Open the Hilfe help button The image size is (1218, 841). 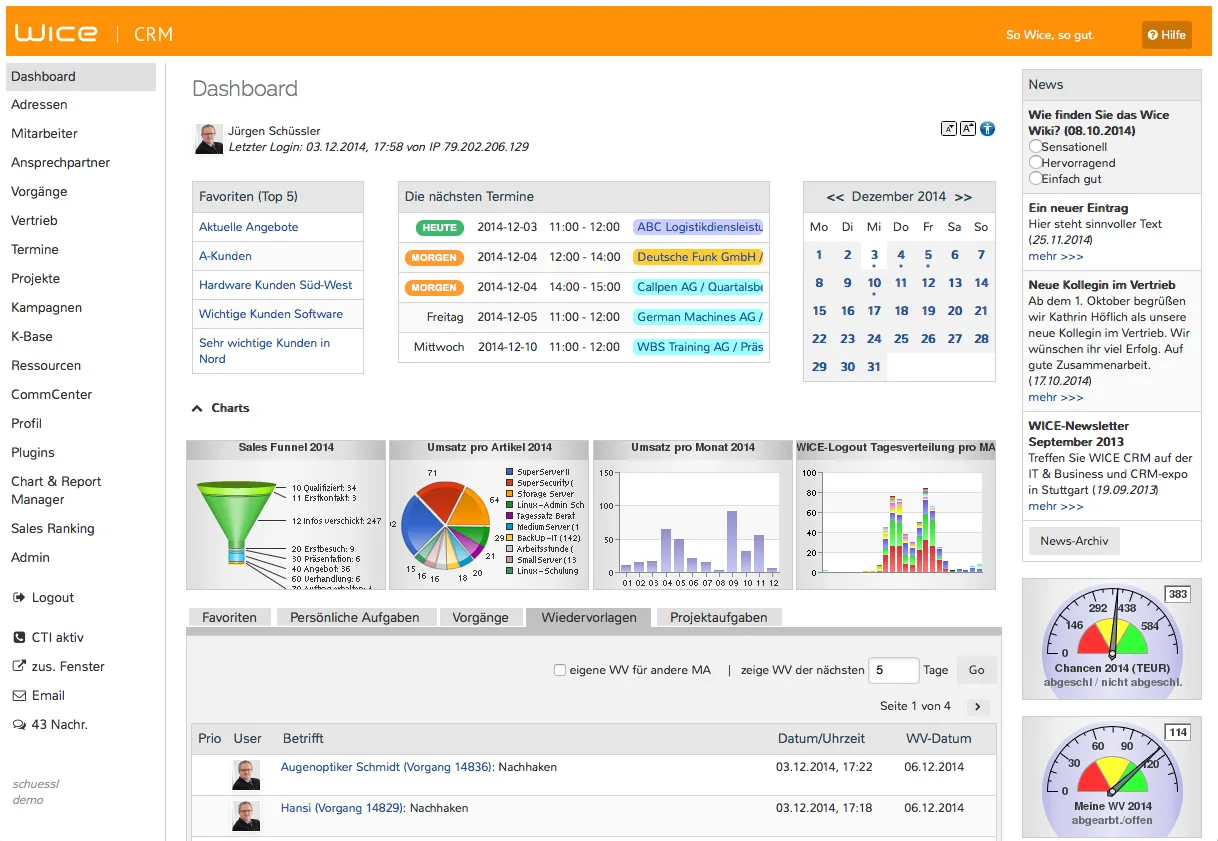(1167, 35)
